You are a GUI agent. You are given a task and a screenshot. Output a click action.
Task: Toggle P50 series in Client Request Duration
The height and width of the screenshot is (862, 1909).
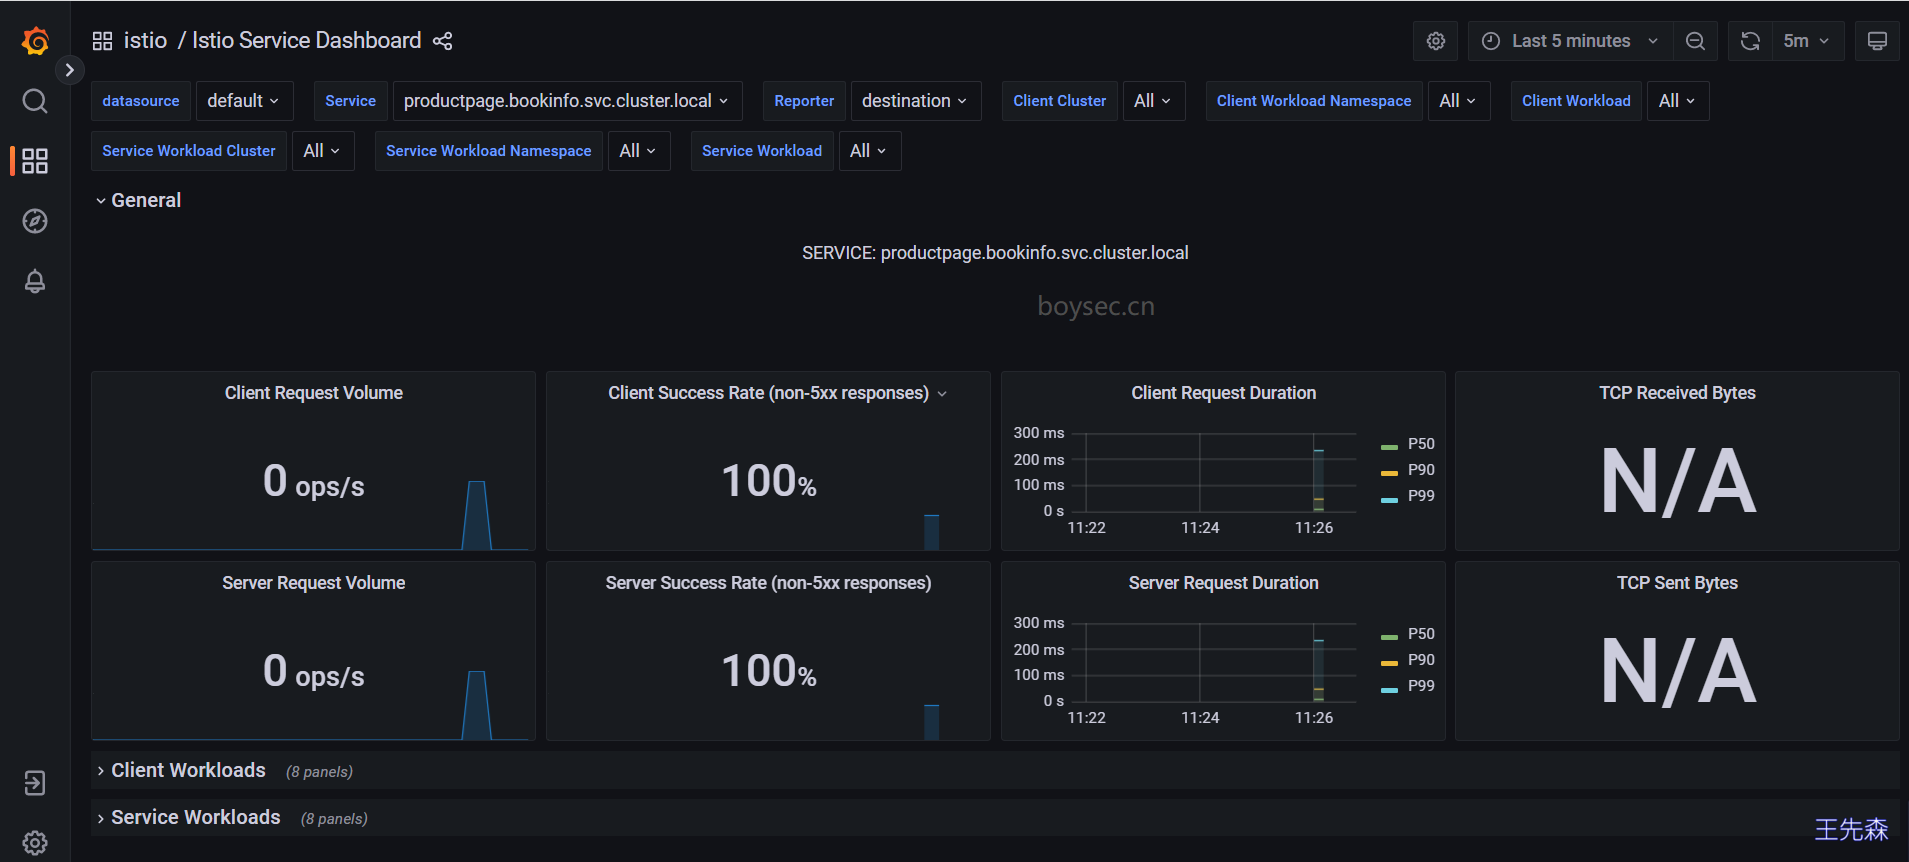pyautogui.click(x=1421, y=444)
